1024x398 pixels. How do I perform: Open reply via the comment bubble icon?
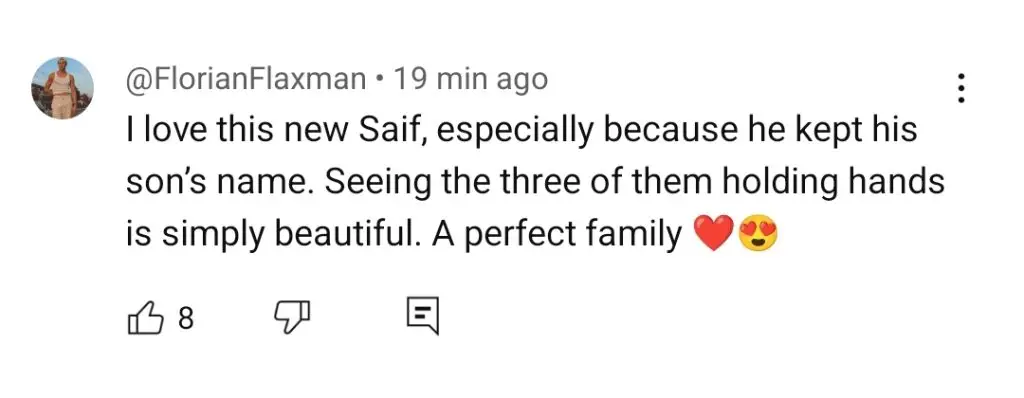tap(423, 316)
